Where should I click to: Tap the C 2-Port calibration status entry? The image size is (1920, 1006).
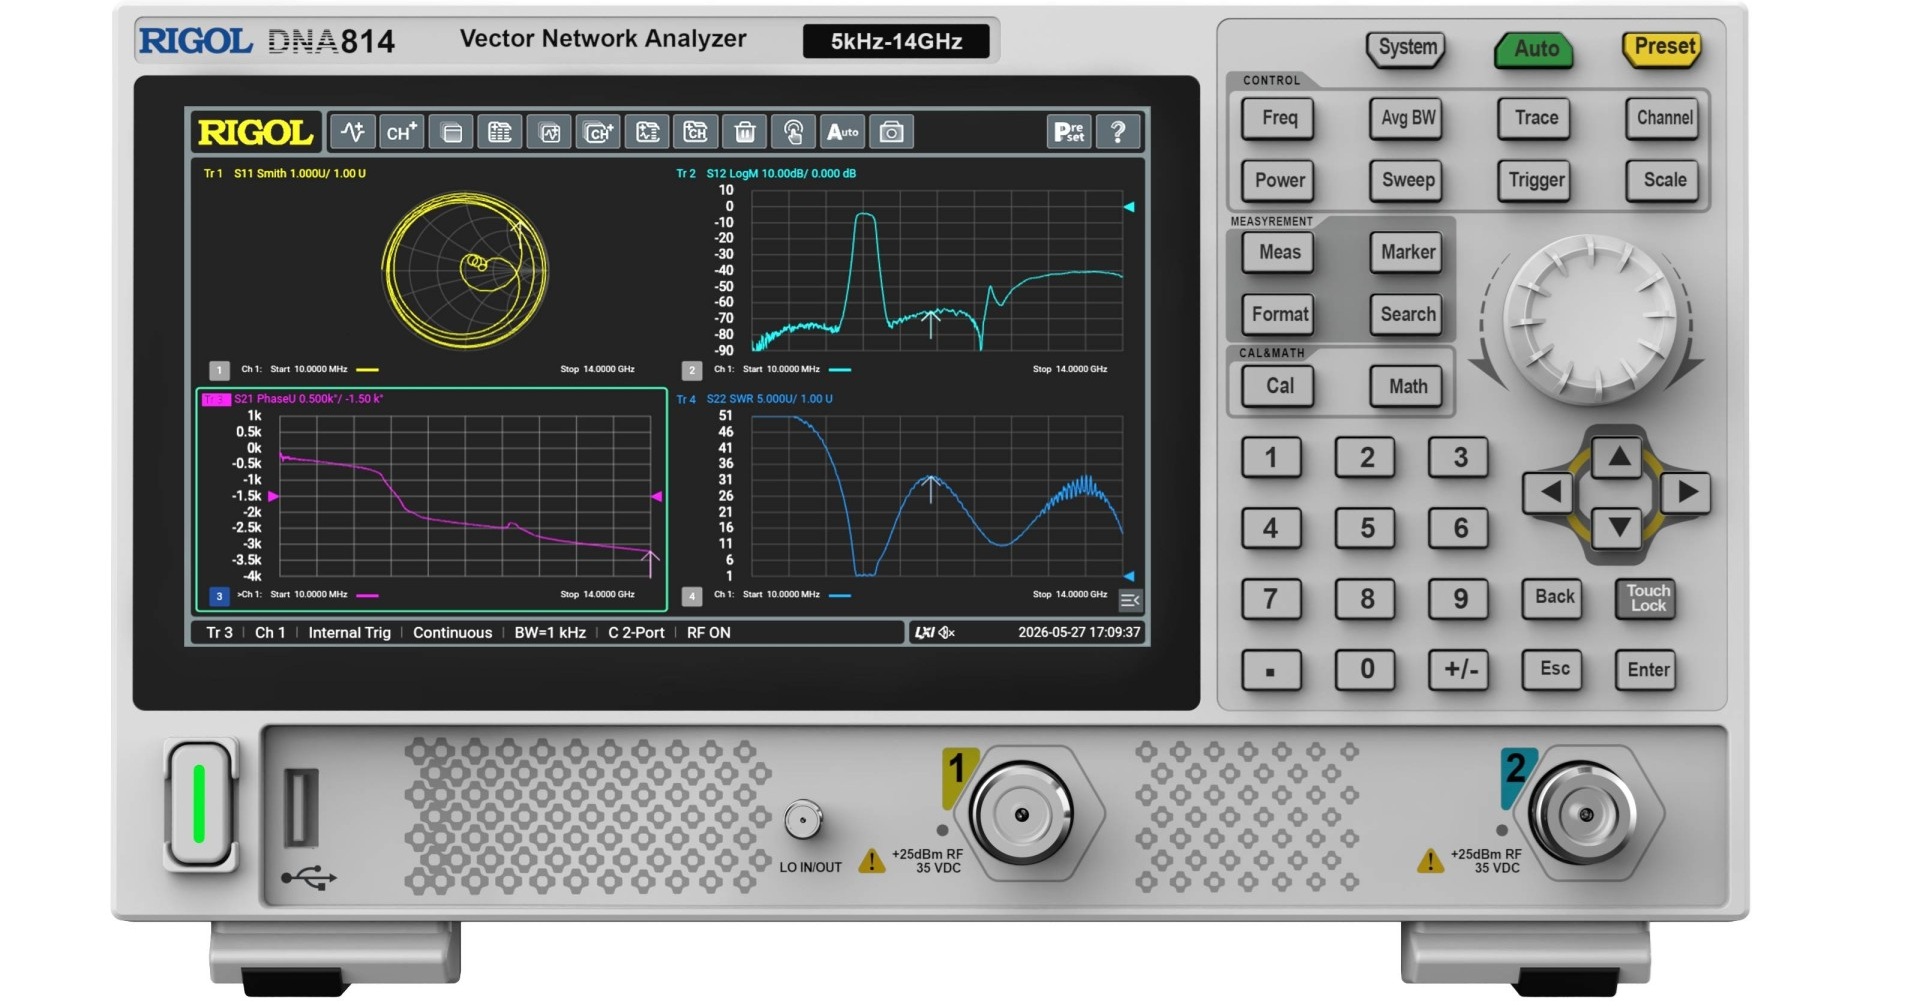tap(636, 633)
